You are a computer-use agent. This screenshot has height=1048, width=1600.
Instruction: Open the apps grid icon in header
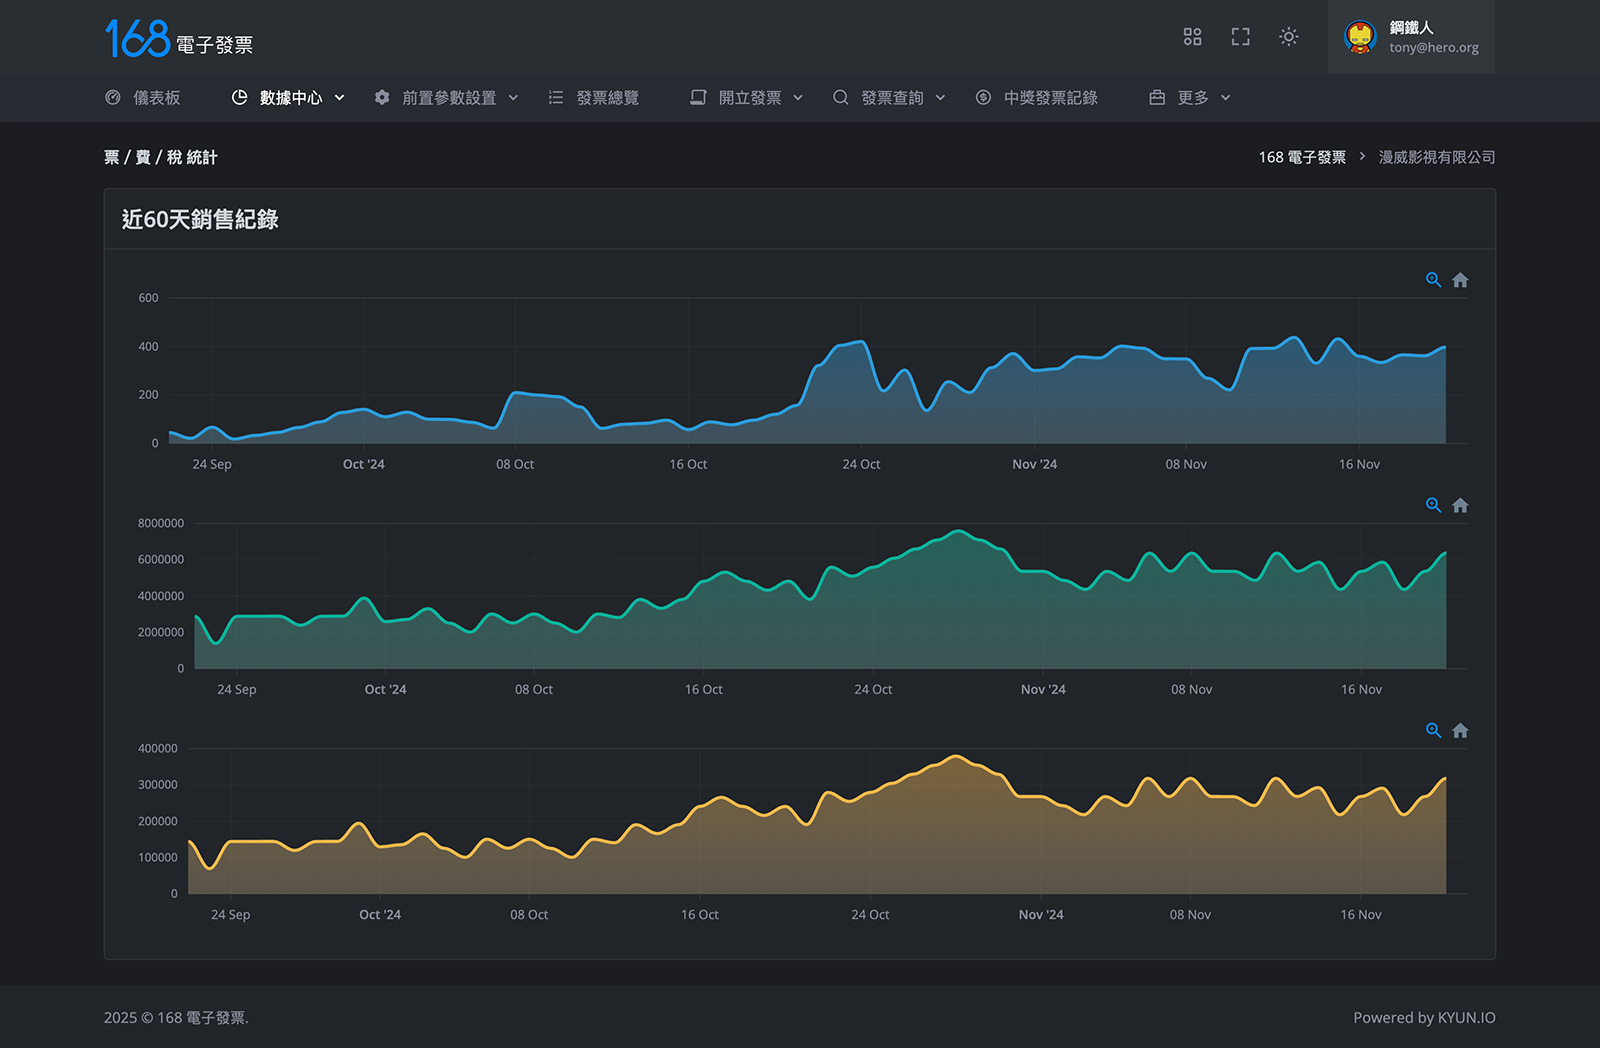click(x=1192, y=37)
